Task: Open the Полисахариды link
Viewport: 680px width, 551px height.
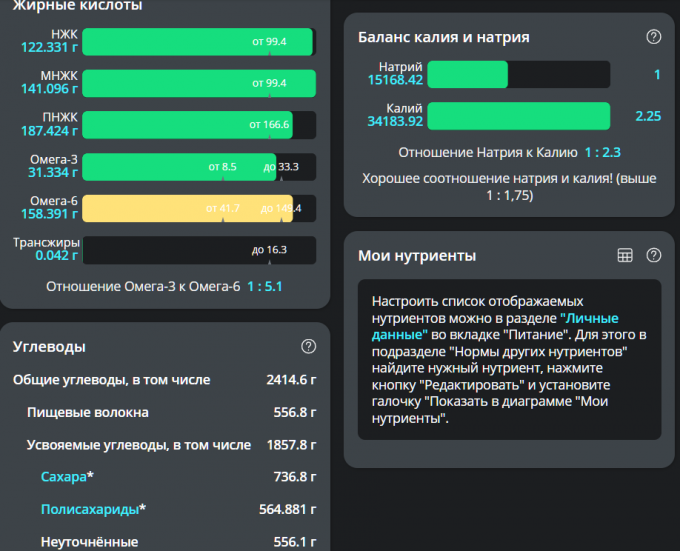Action: pos(89,509)
